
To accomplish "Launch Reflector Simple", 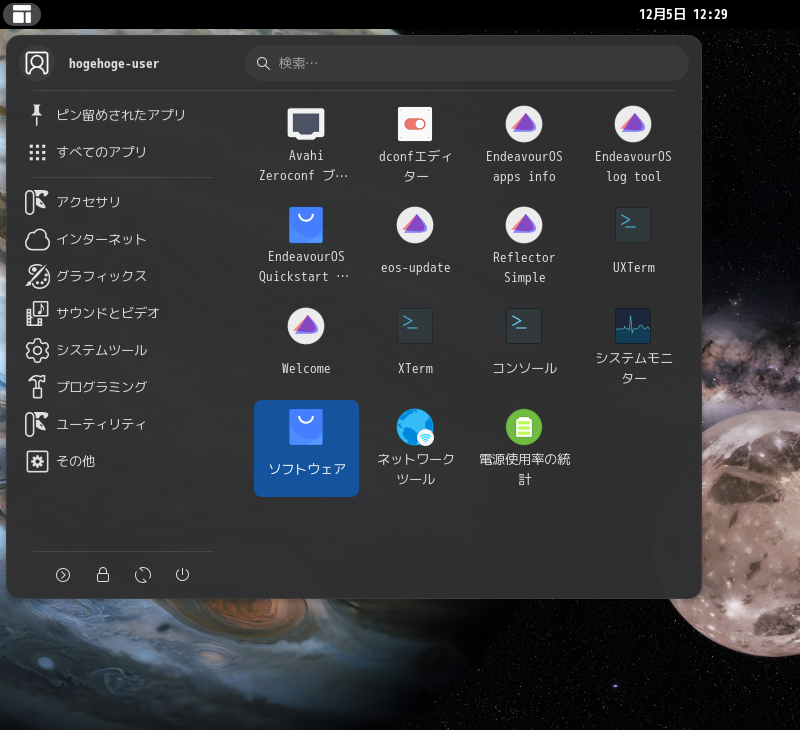I will 524,244.
